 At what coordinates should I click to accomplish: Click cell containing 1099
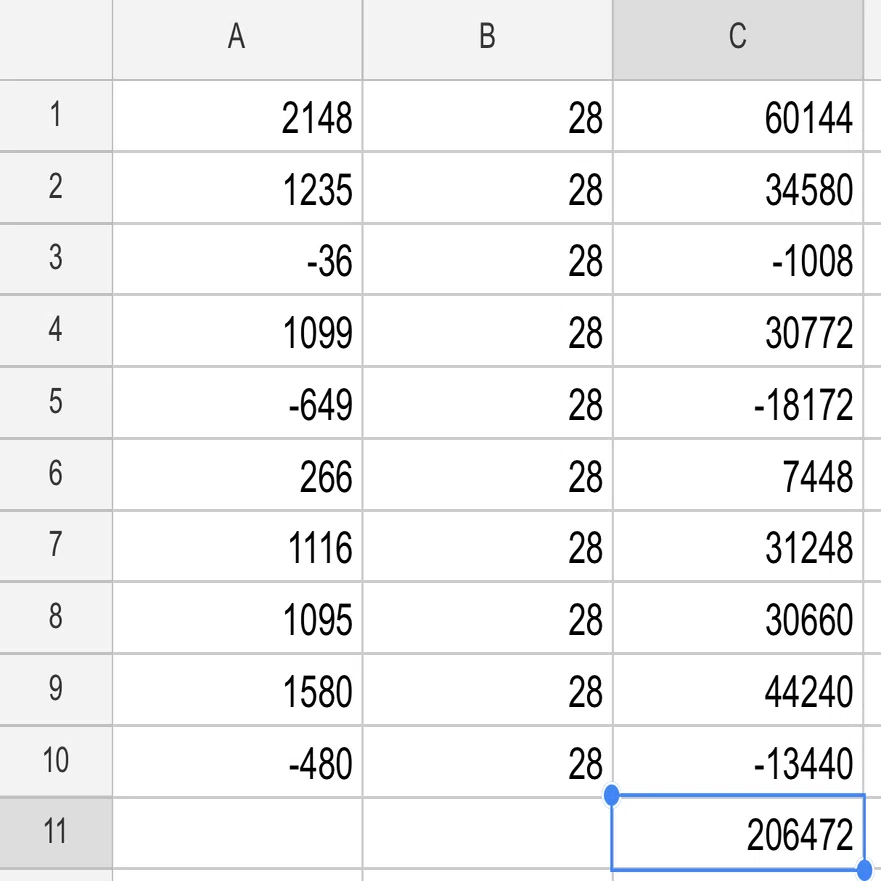pyautogui.click(x=237, y=330)
